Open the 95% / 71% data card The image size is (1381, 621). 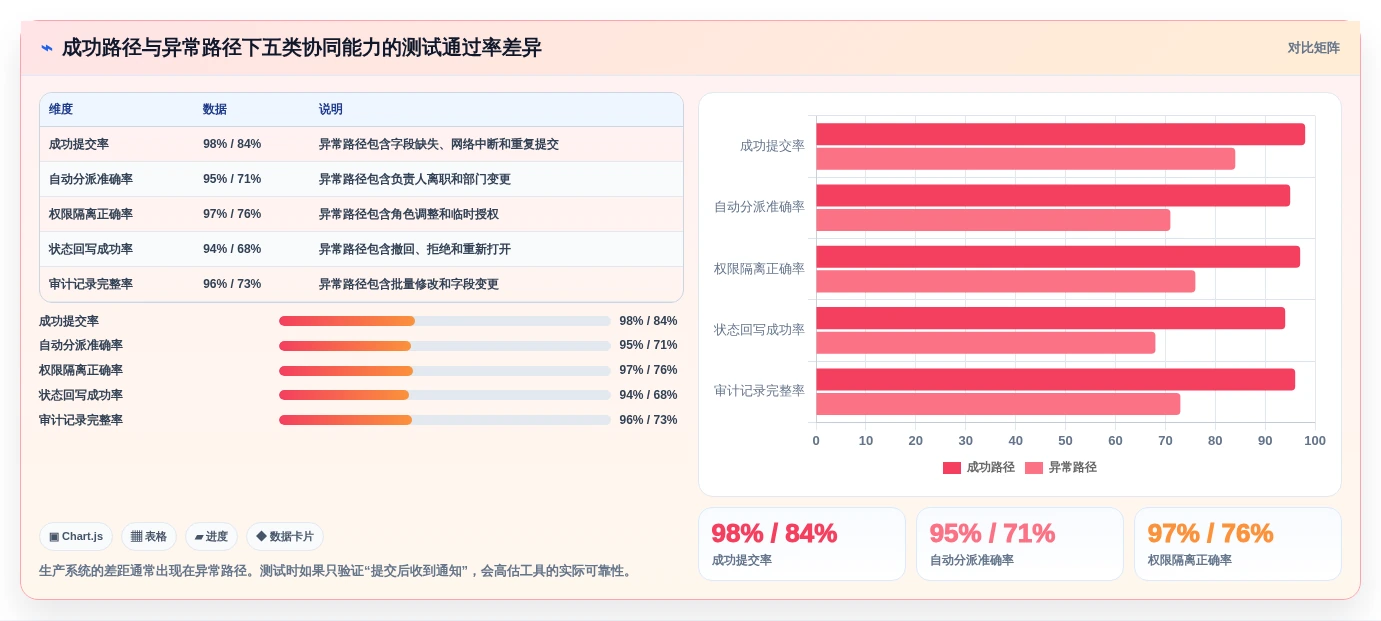[1020, 544]
